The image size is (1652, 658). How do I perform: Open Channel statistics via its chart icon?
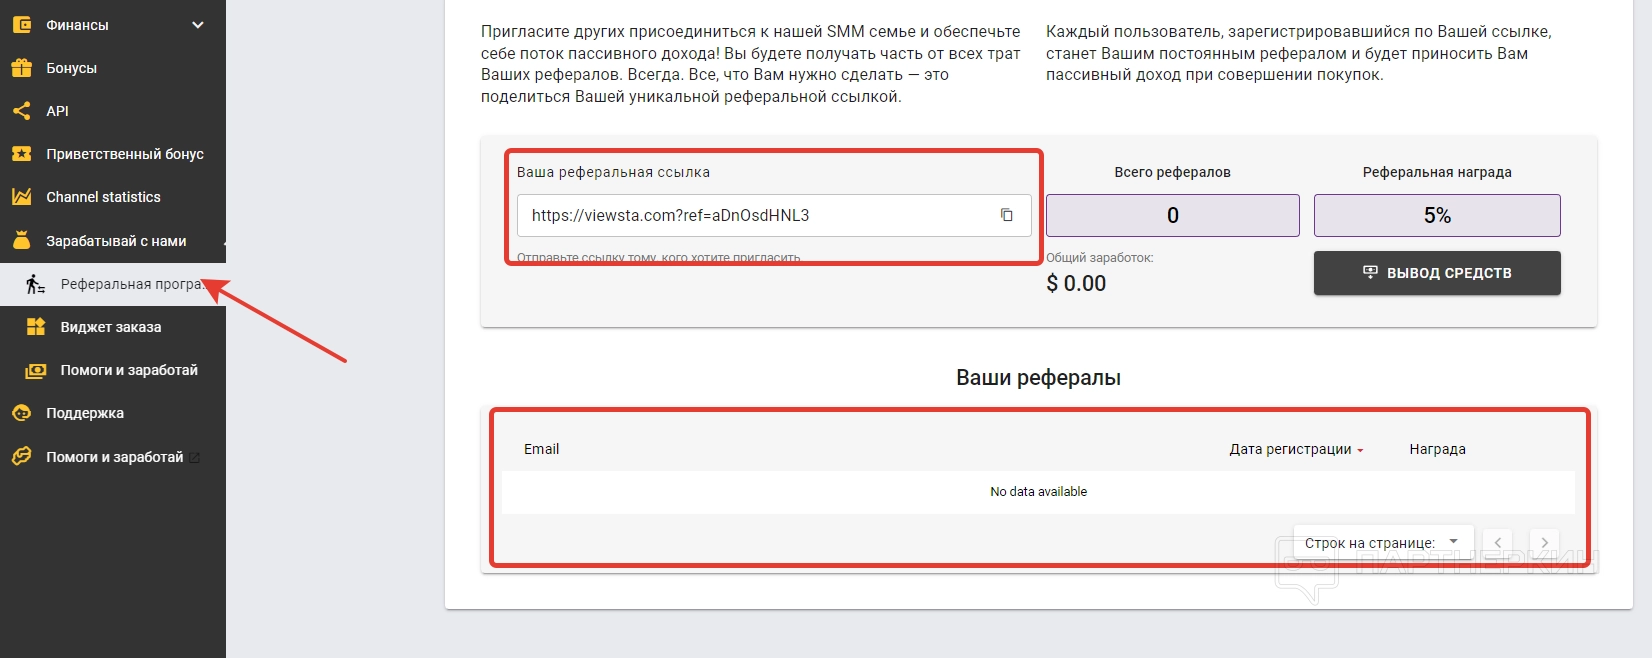pos(21,197)
